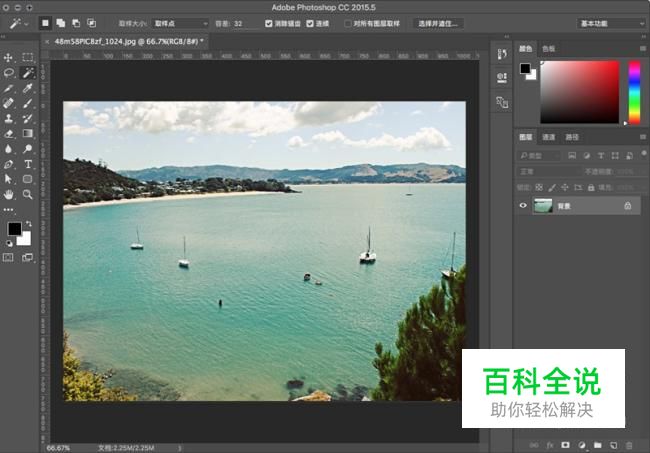Hide the Background layer with eye icon
Viewport: 650px width, 453px height.
523,206
